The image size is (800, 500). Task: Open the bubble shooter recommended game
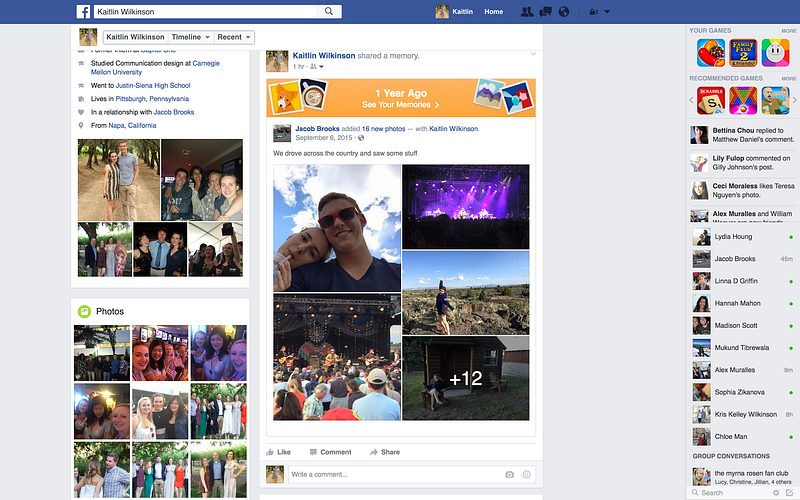click(x=743, y=101)
